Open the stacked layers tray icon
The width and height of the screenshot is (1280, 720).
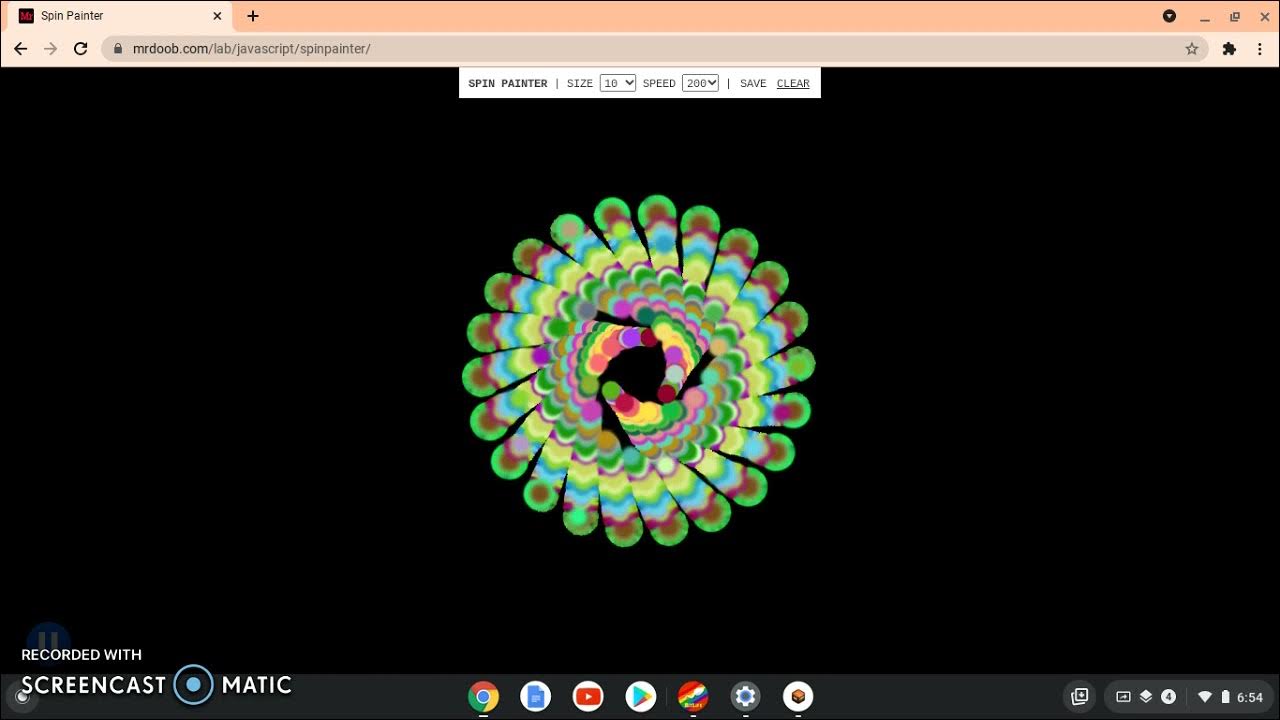tap(1146, 697)
